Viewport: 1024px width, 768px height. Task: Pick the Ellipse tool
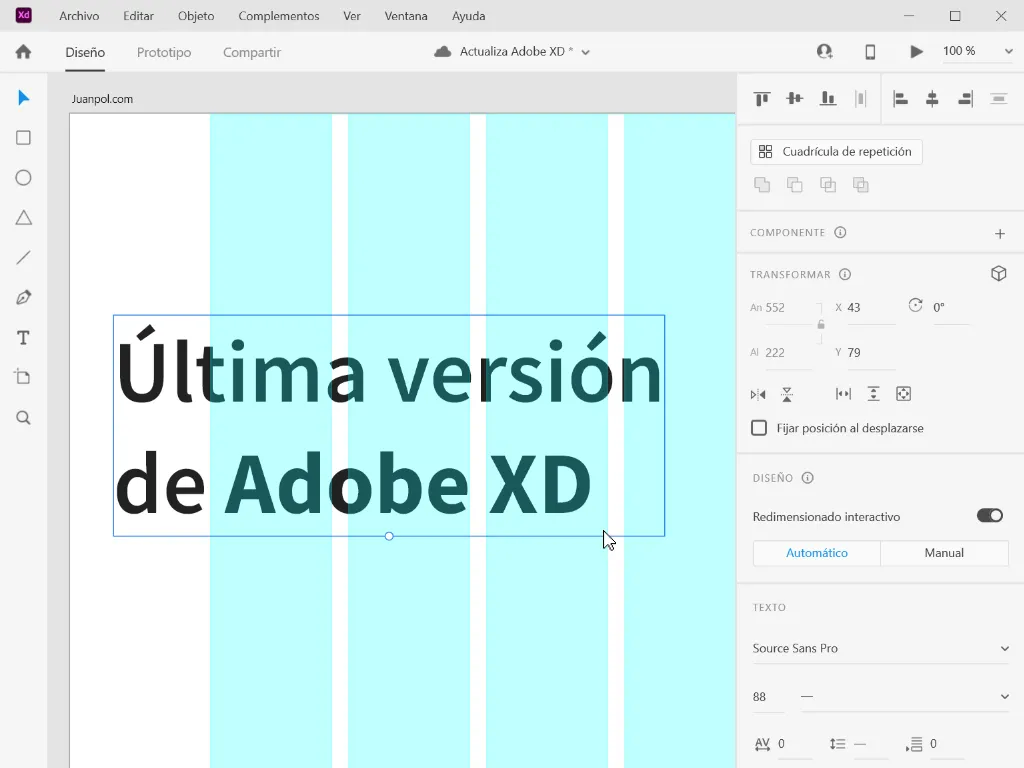(24, 178)
